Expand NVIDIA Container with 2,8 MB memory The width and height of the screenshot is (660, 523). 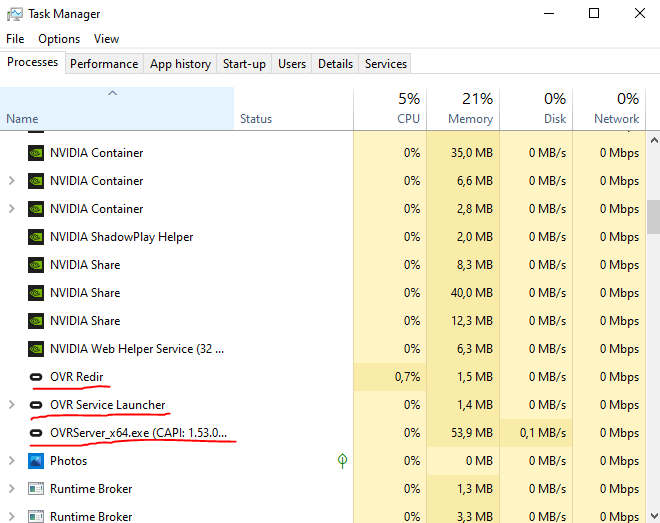pos(12,209)
